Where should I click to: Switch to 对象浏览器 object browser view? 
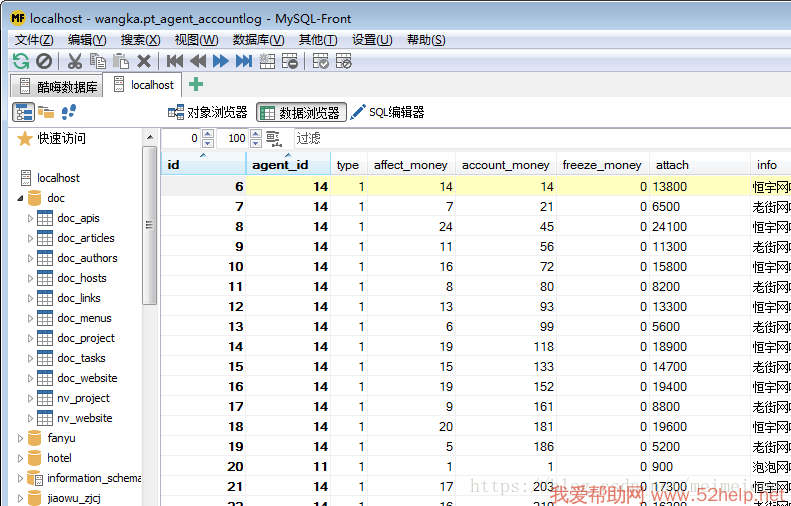208,113
